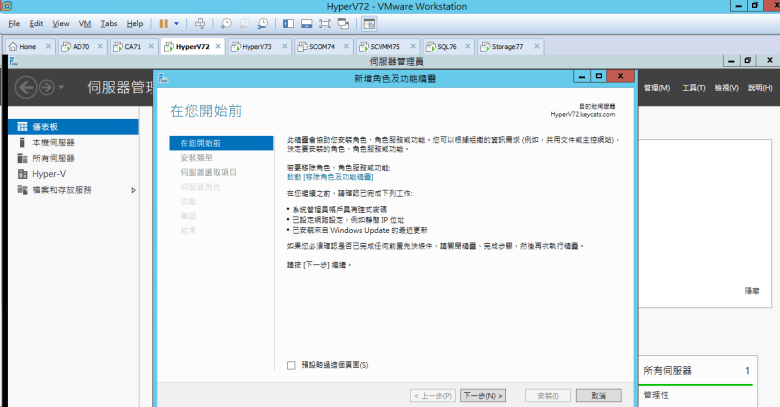Click the 取消 cancel button
This screenshot has width=780, height=407.
tap(598, 395)
